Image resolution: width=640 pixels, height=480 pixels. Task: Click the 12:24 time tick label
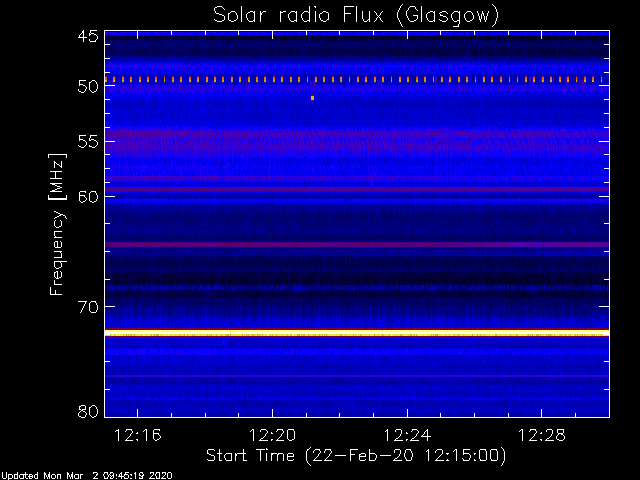407,435
